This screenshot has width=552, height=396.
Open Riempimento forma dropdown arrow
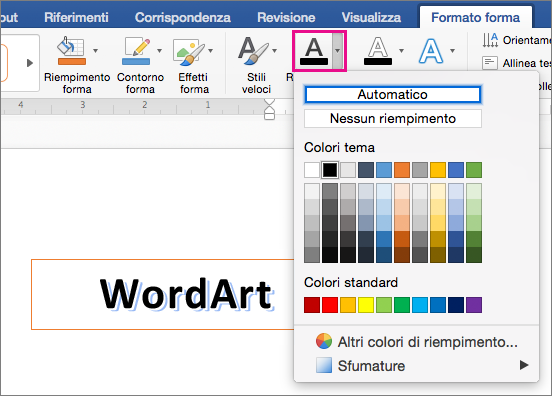(x=95, y=51)
